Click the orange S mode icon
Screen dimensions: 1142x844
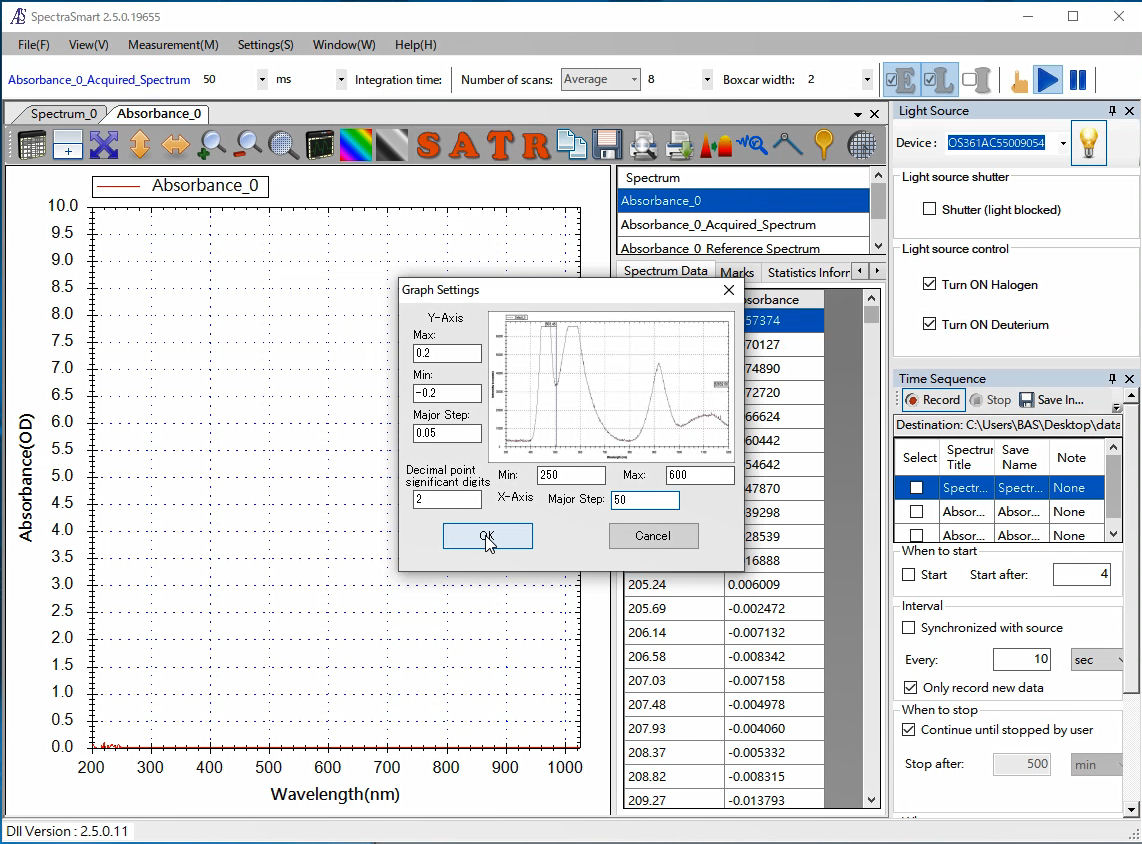click(429, 145)
